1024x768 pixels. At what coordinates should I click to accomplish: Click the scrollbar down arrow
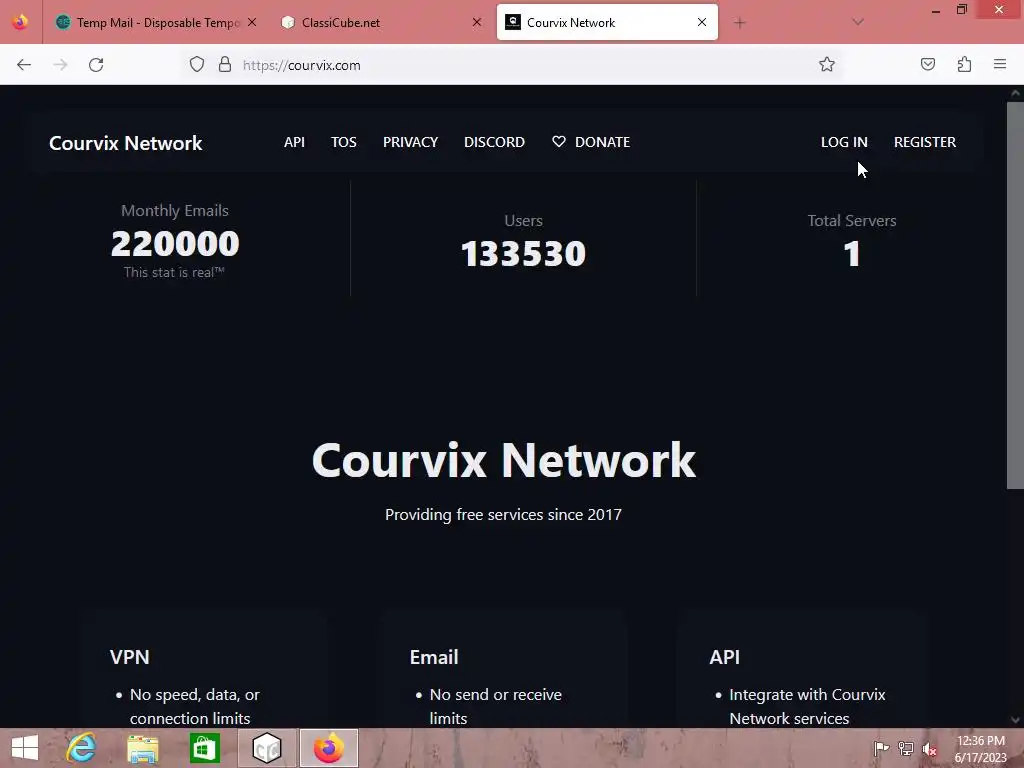1015,720
